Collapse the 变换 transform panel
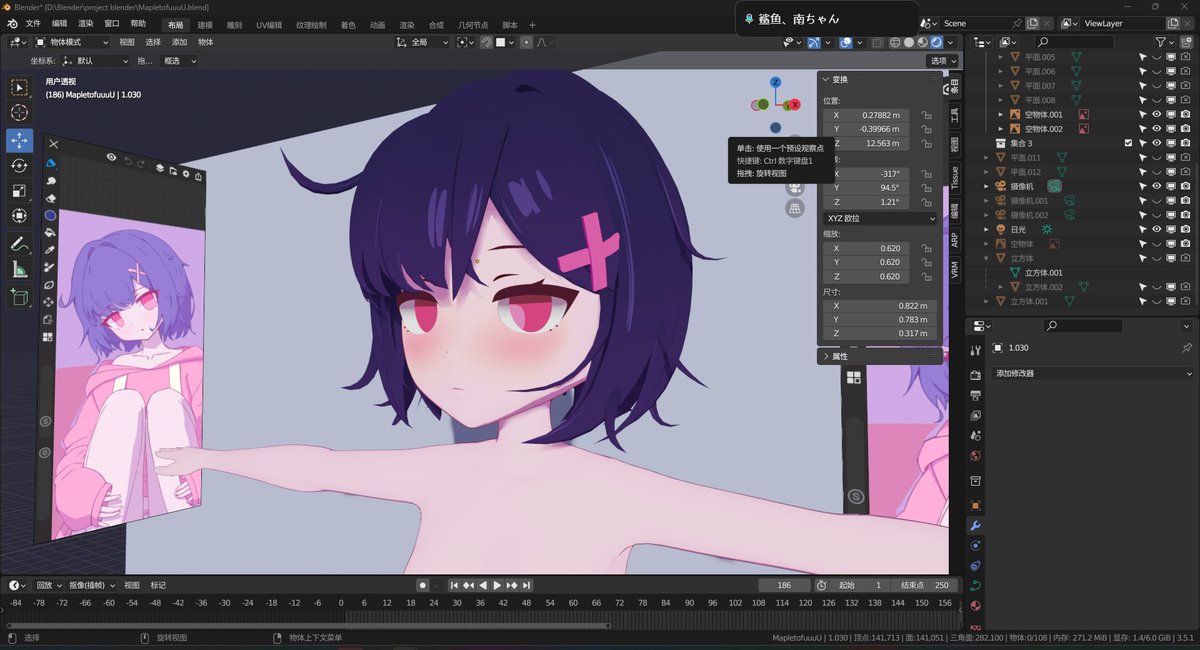 (x=840, y=79)
